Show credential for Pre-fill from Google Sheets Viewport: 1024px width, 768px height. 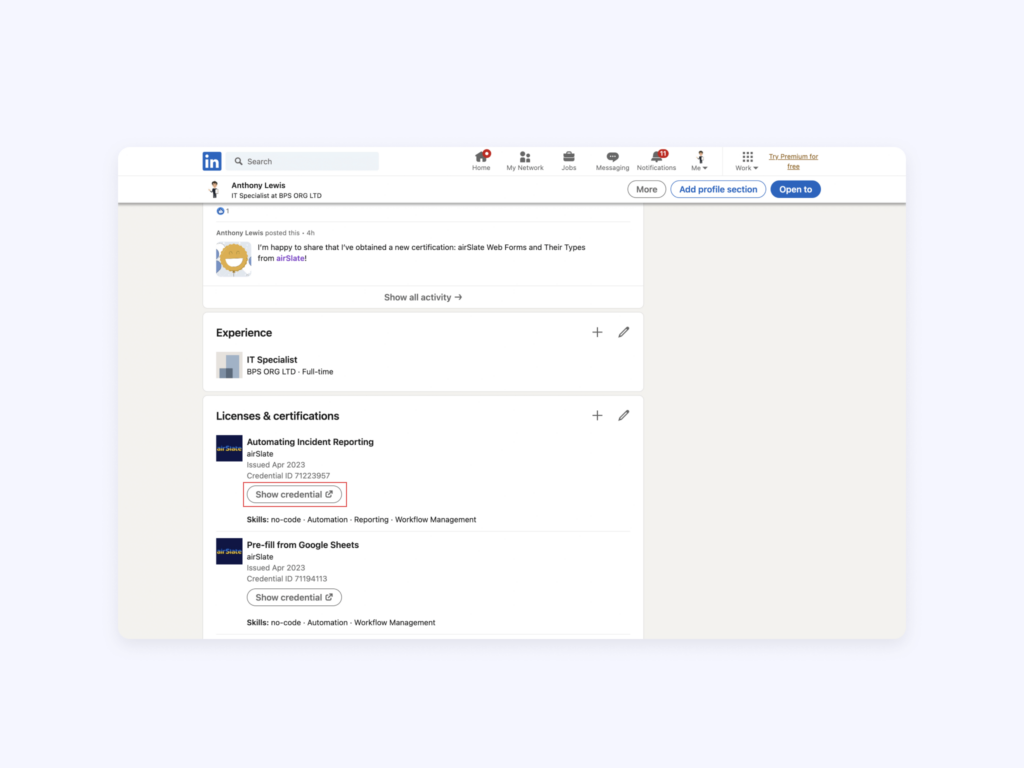294,597
